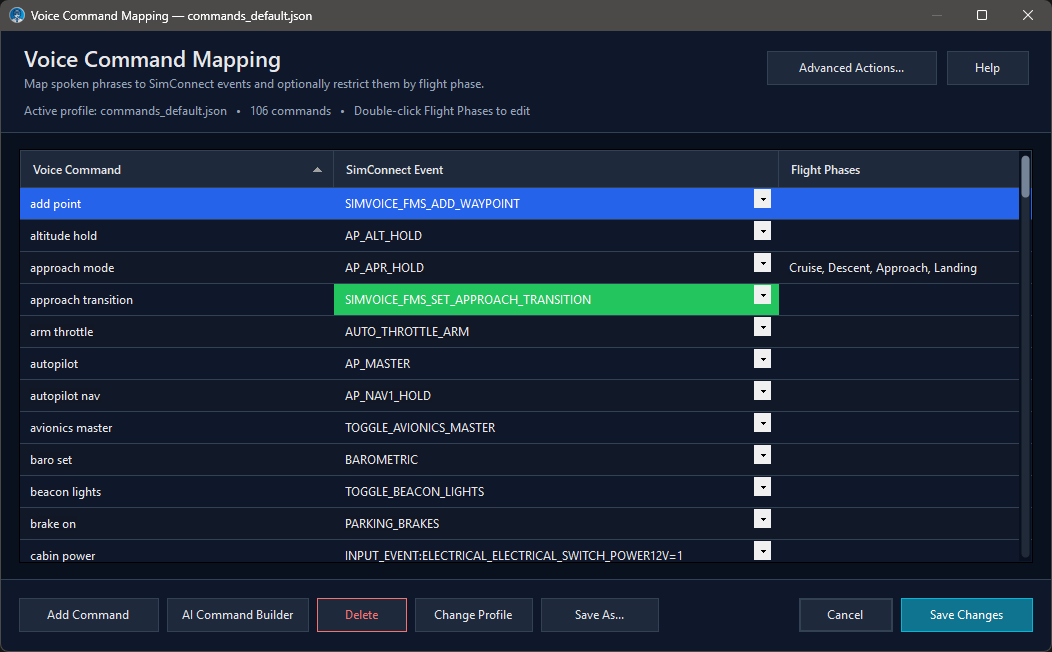Image resolution: width=1052 pixels, height=652 pixels.
Task: Open event dropdown for autopilot row
Action: (762, 359)
